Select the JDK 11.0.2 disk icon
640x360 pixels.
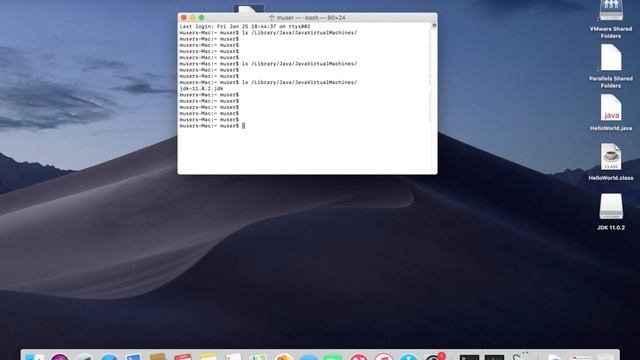click(611, 207)
